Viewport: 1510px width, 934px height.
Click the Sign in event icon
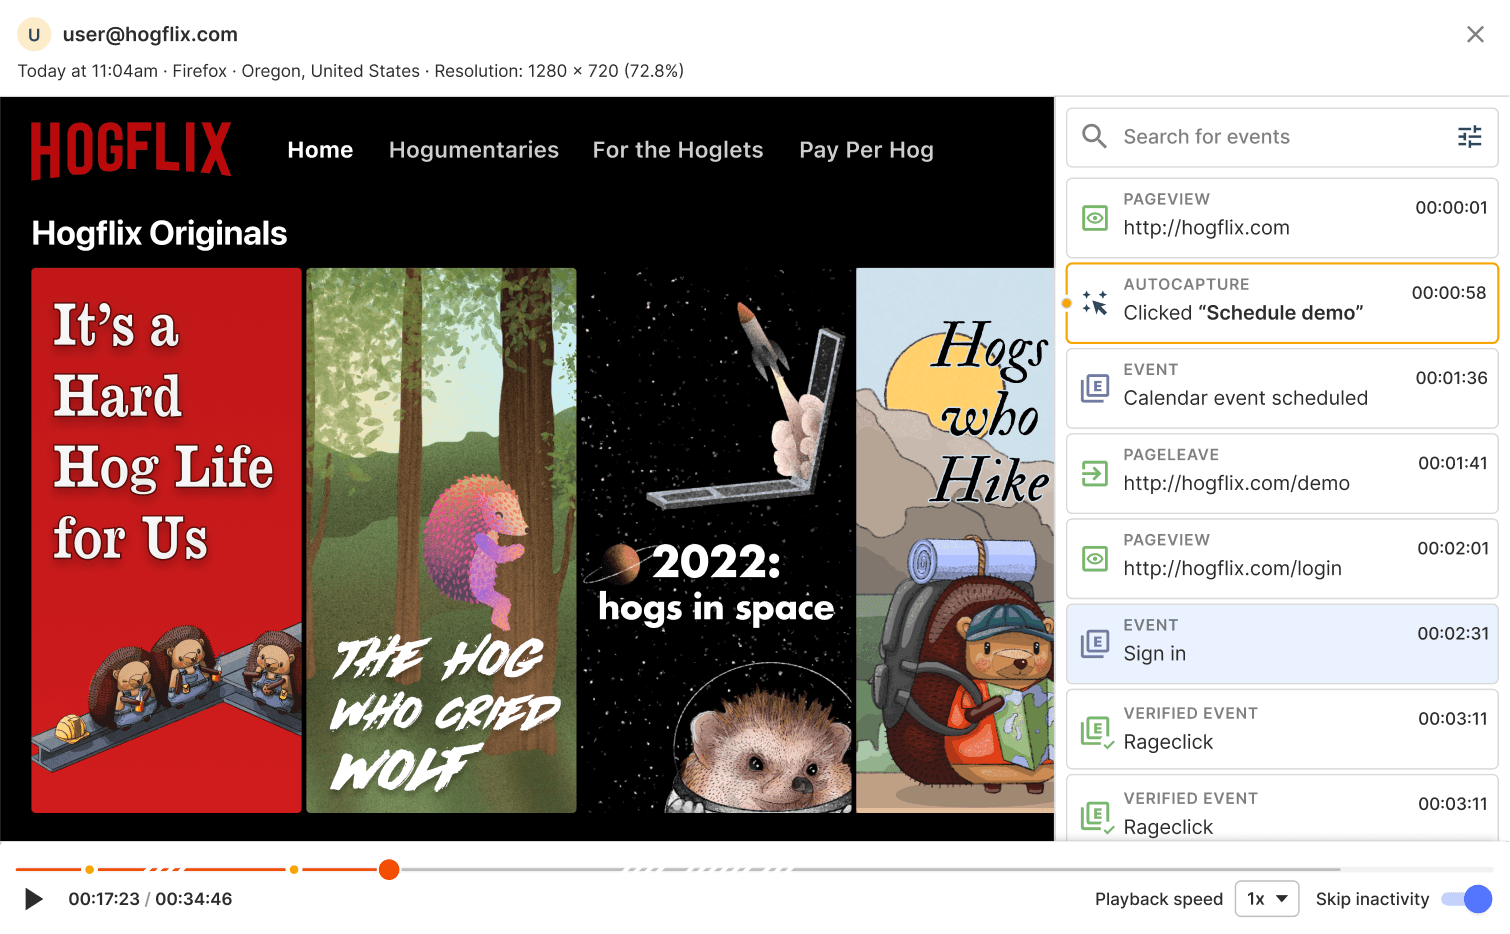click(x=1095, y=643)
